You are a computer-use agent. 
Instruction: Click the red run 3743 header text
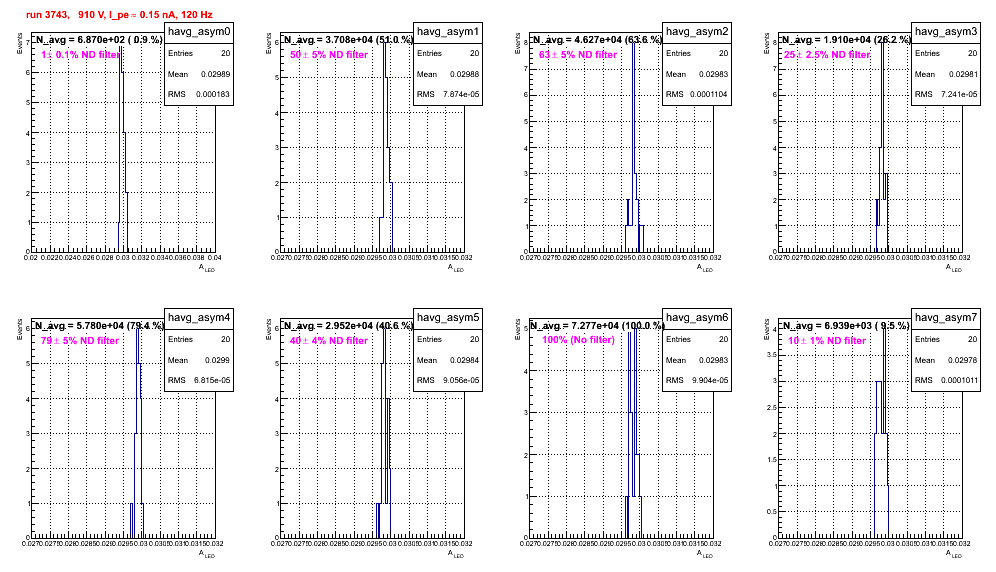[120, 15]
